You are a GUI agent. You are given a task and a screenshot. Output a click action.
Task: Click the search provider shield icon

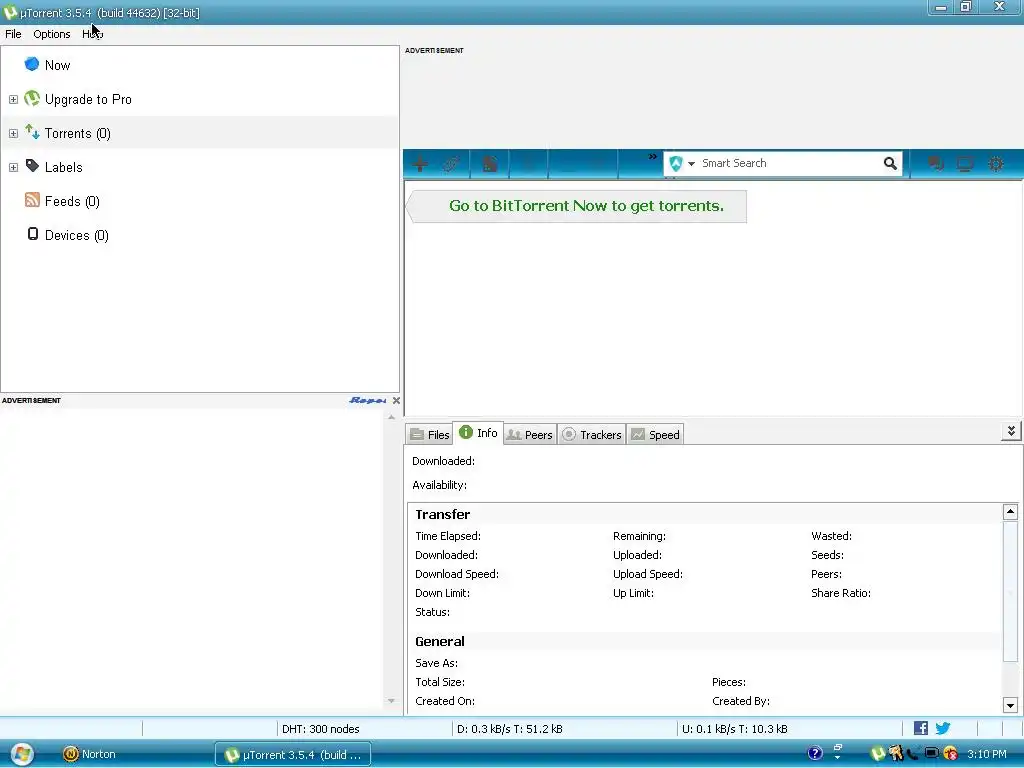[x=676, y=163]
